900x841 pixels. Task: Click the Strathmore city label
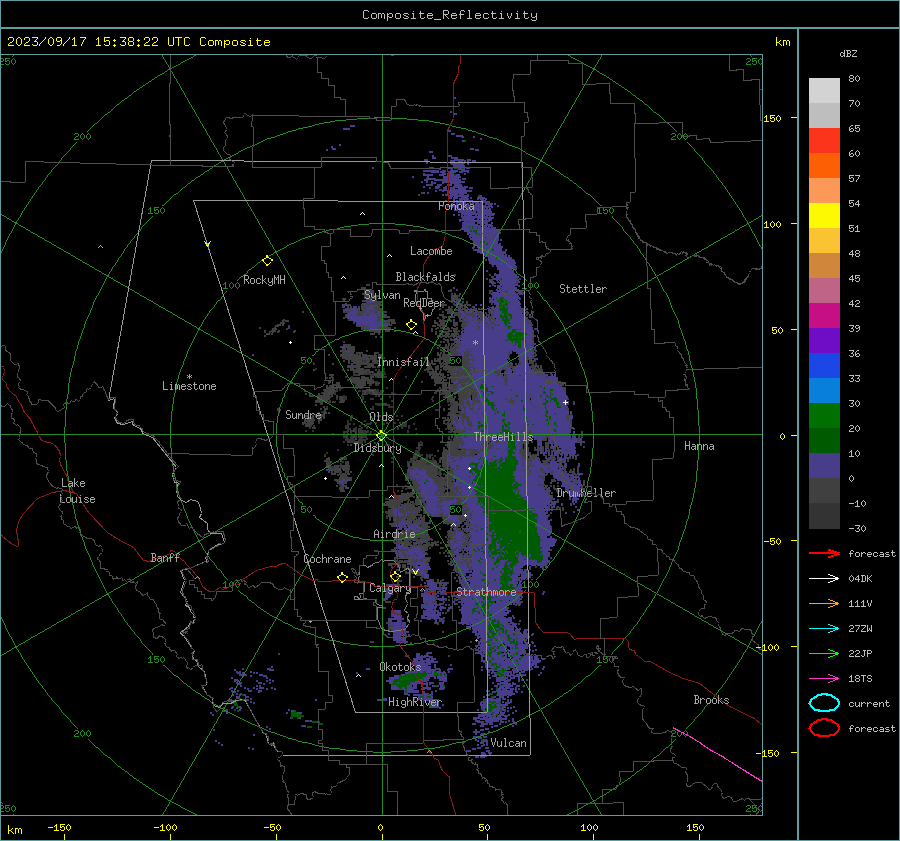click(x=486, y=592)
